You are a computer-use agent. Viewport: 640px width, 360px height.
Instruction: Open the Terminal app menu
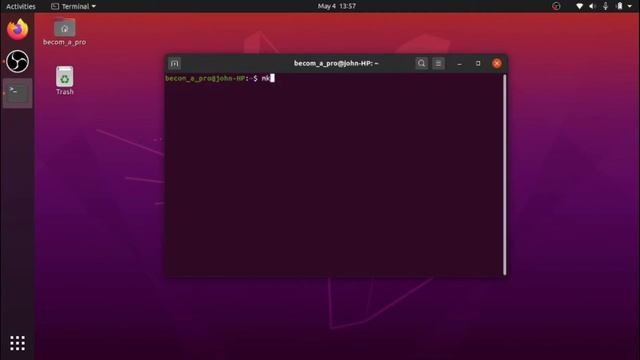[x=73, y=6]
